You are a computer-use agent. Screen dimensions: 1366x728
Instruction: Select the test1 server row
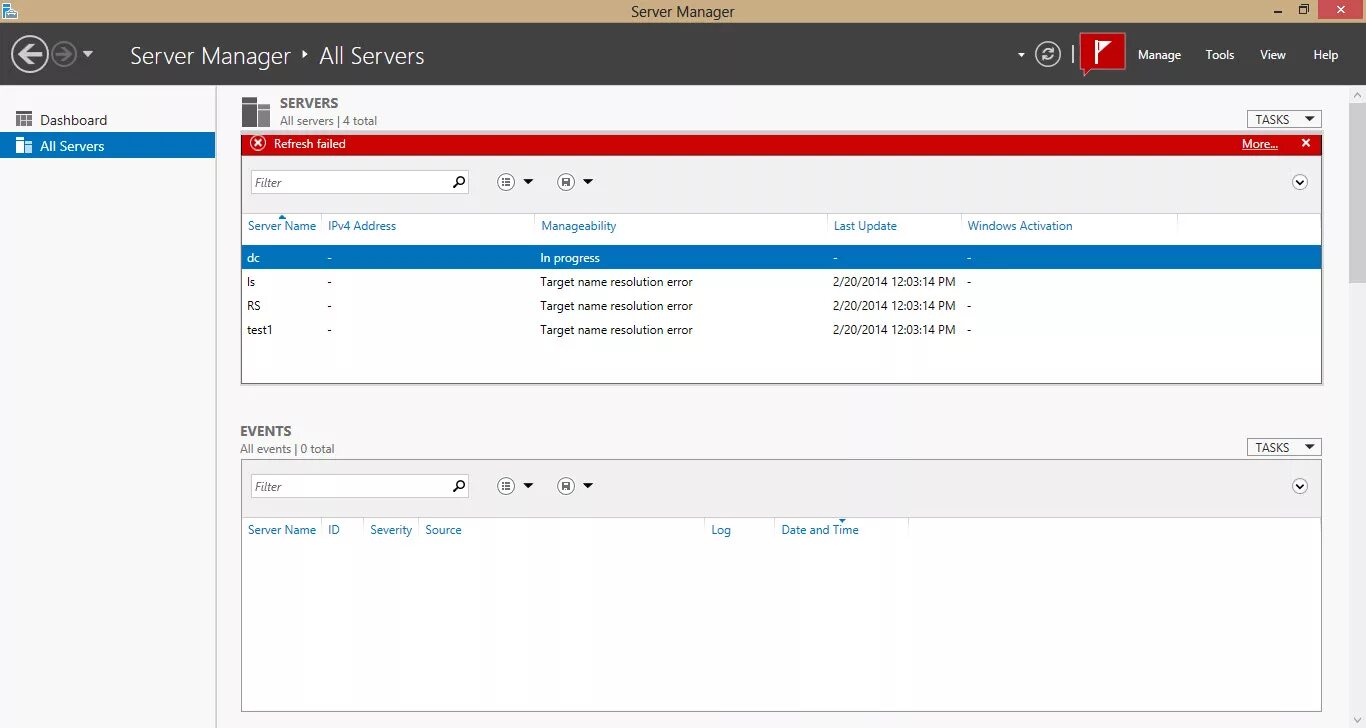(x=781, y=330)
